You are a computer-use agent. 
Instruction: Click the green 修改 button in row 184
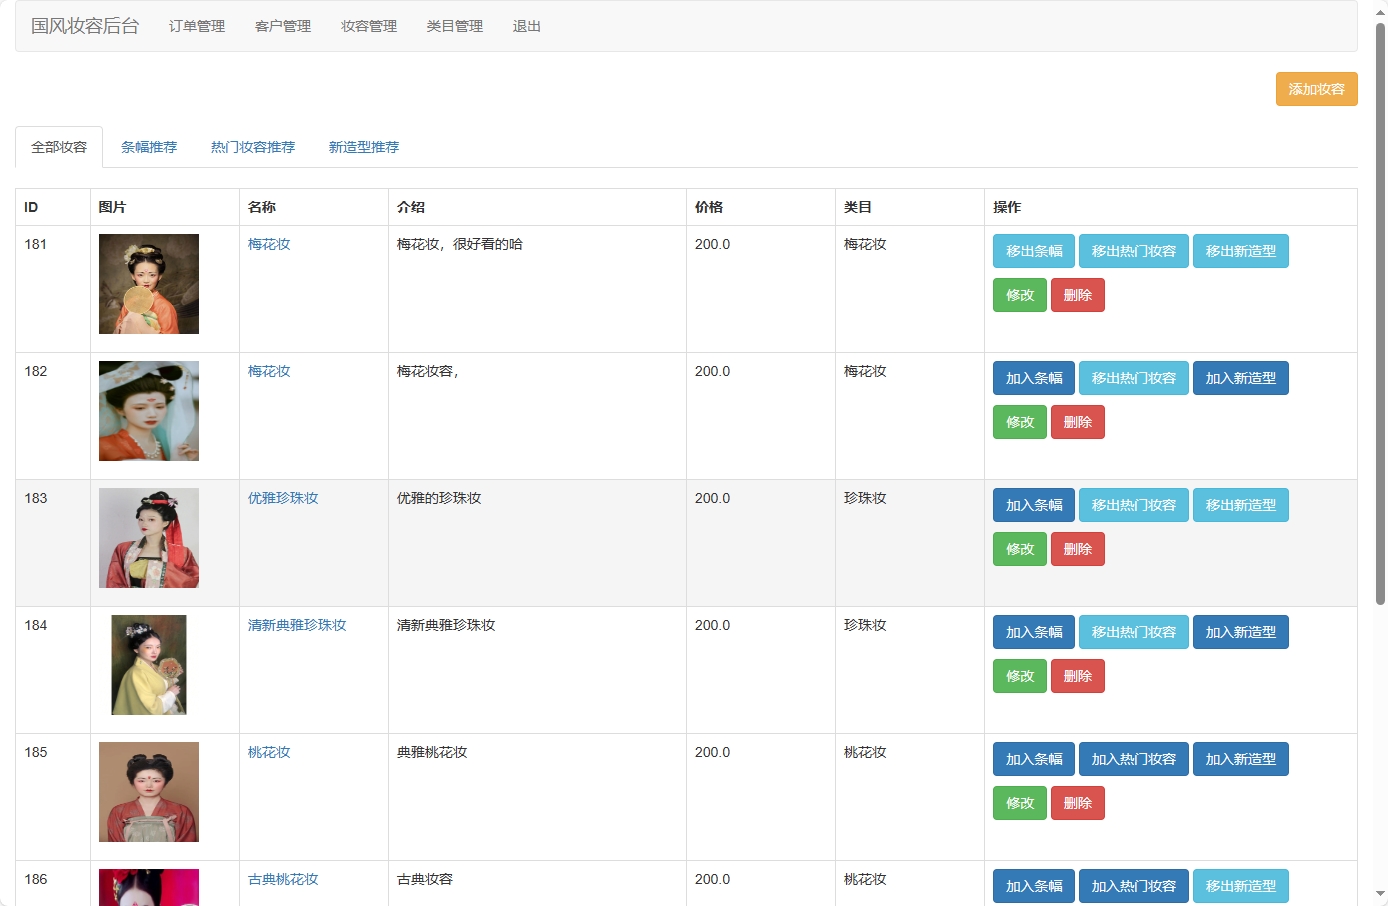[1019, 676]
